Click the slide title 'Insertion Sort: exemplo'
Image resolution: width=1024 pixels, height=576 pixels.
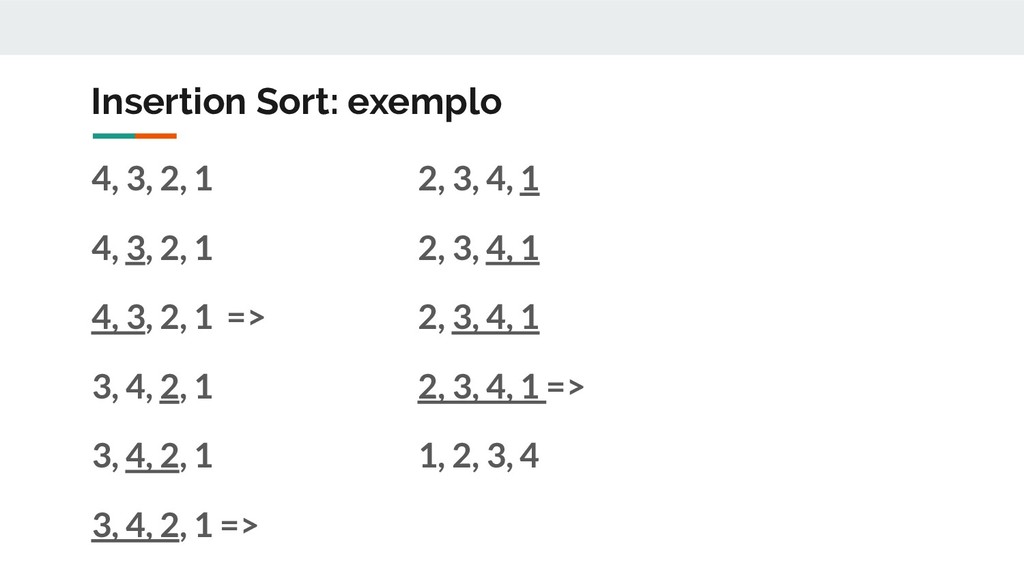[296, 102]
